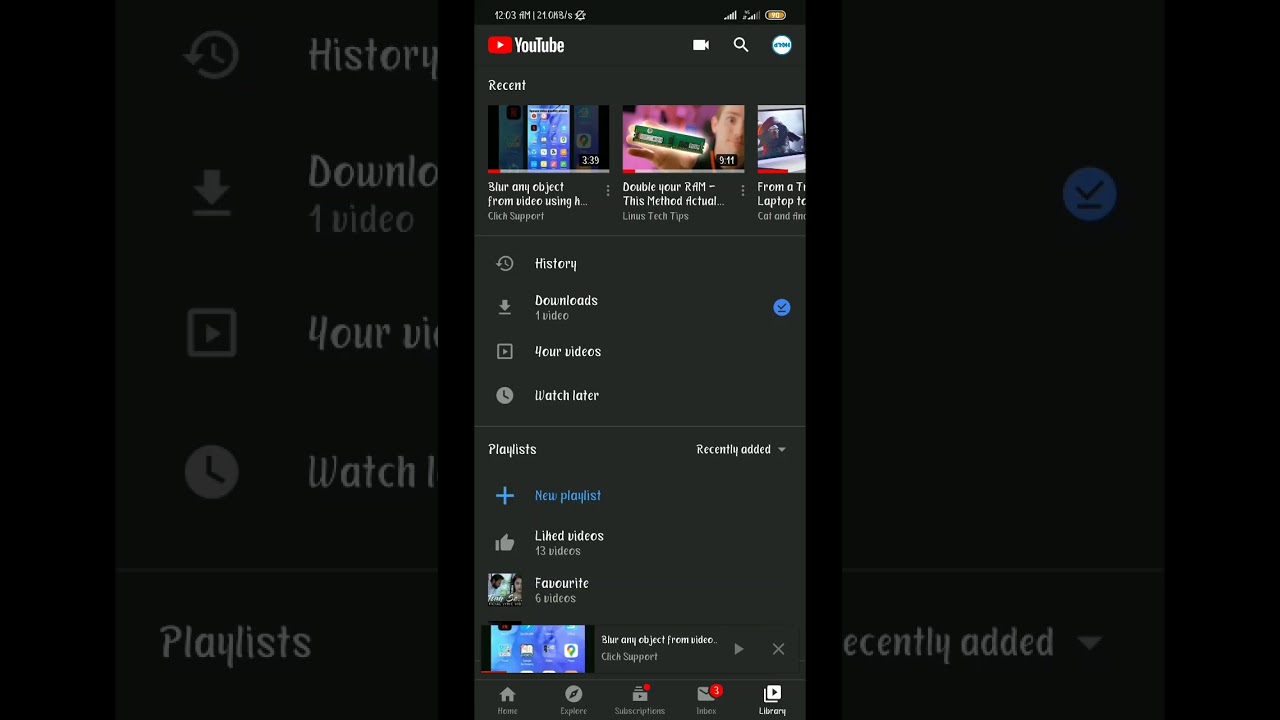Close the miniplayer

(x=778, y=649)
